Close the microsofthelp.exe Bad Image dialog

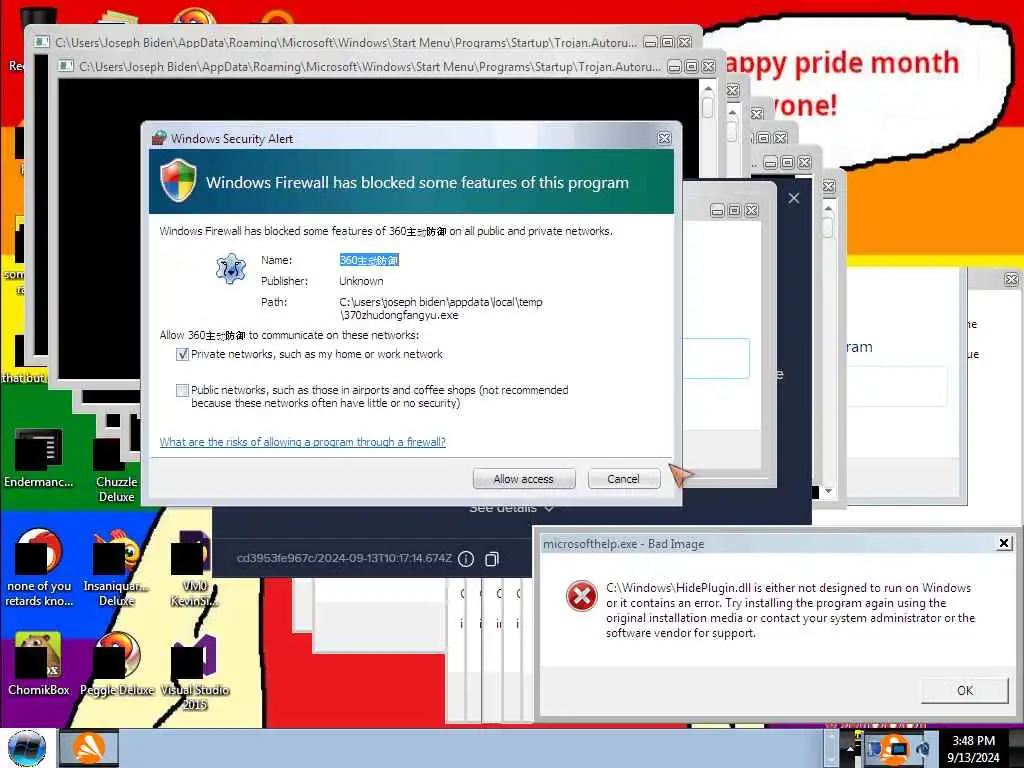click(x=1004, y=543)
